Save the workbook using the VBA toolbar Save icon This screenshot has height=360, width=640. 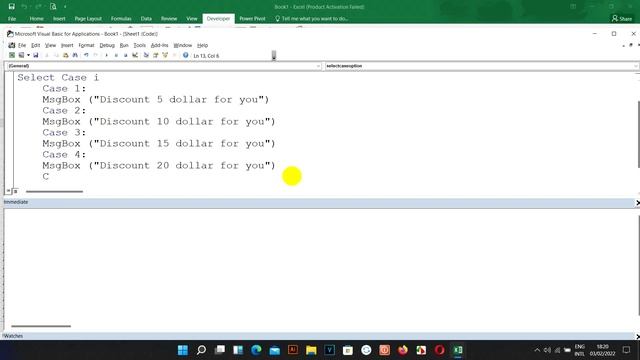coord(36,55)
